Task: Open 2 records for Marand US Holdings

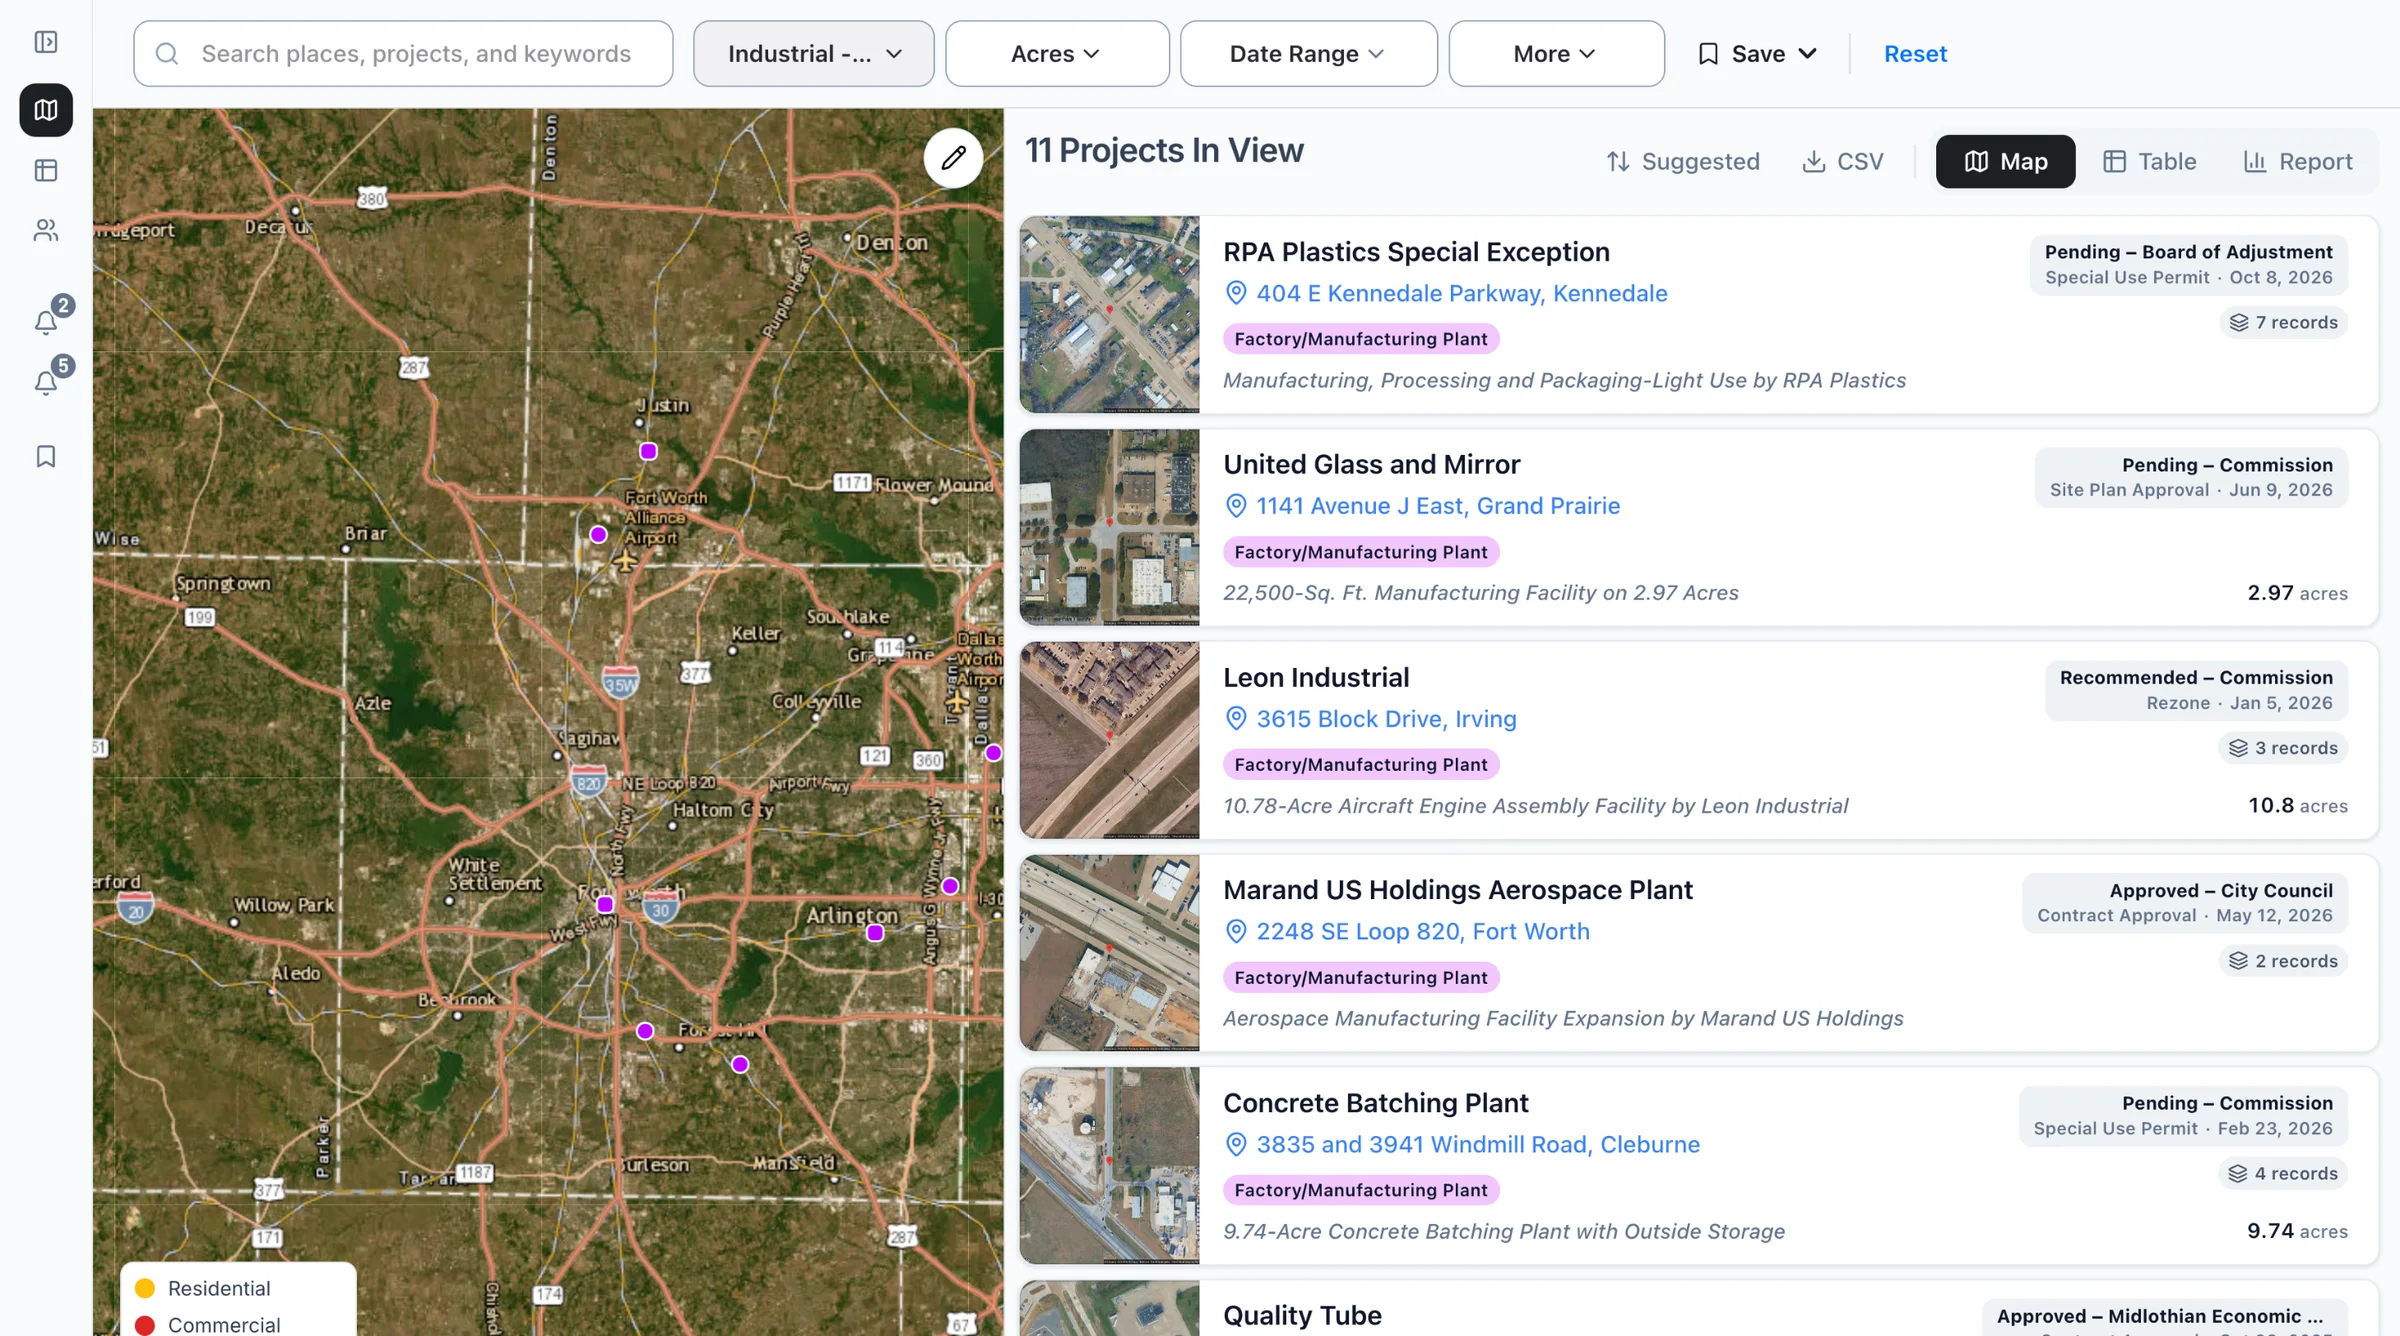Action: pos(2284,961)
